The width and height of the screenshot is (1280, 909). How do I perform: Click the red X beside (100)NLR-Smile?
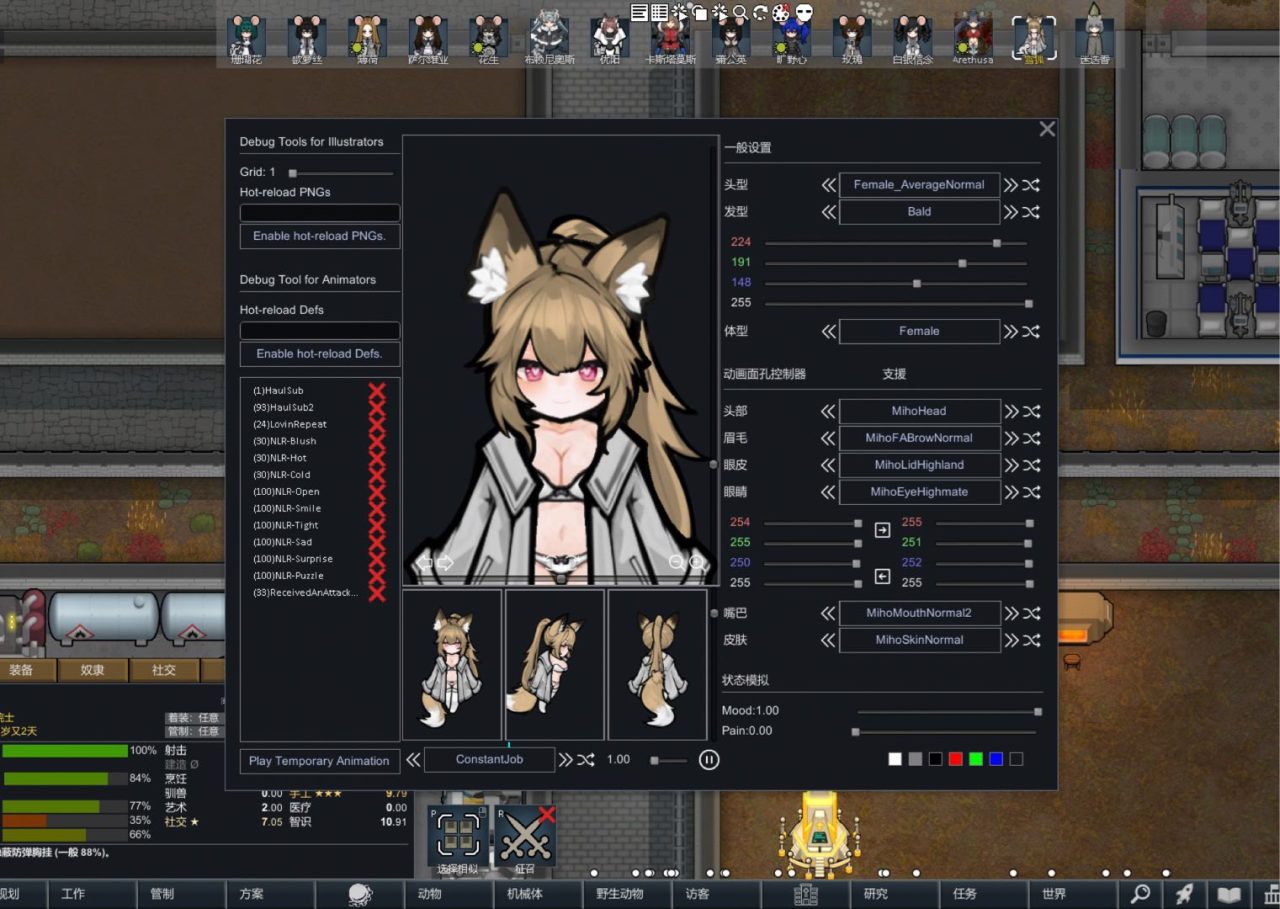[x=377, y=508]
